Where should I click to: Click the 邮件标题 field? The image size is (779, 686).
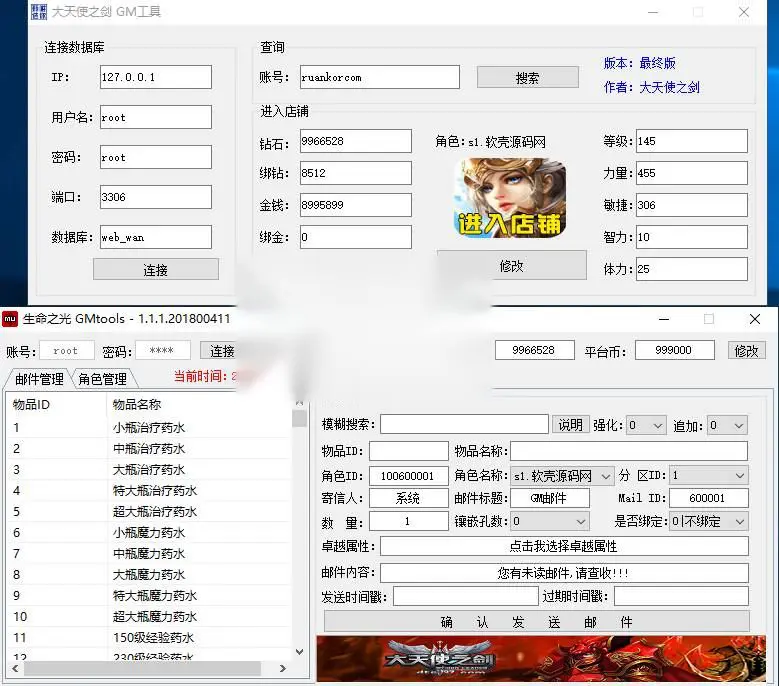(550, 498)
